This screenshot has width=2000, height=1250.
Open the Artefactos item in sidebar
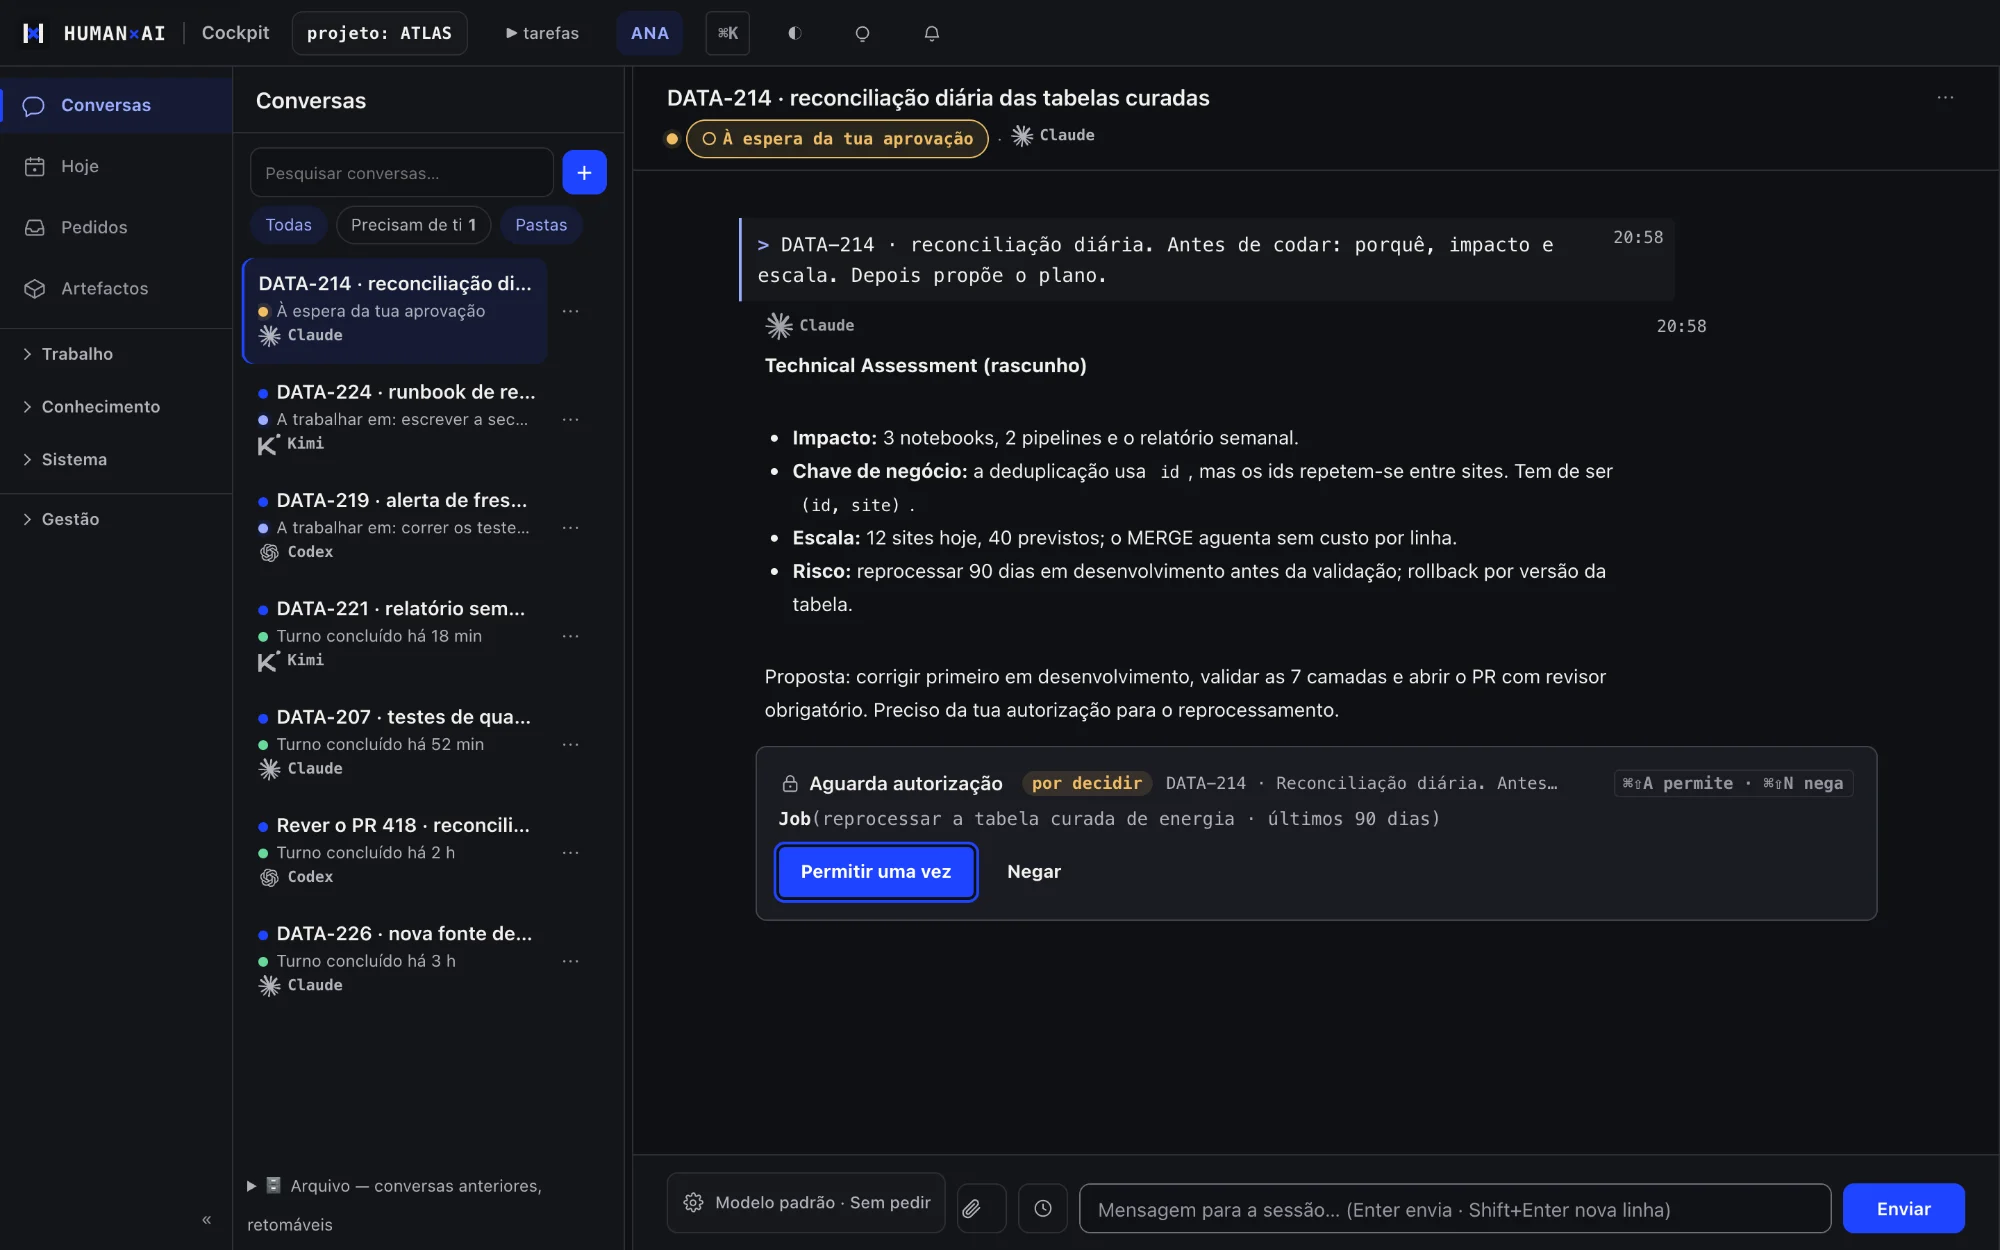(x=116, y=288)
